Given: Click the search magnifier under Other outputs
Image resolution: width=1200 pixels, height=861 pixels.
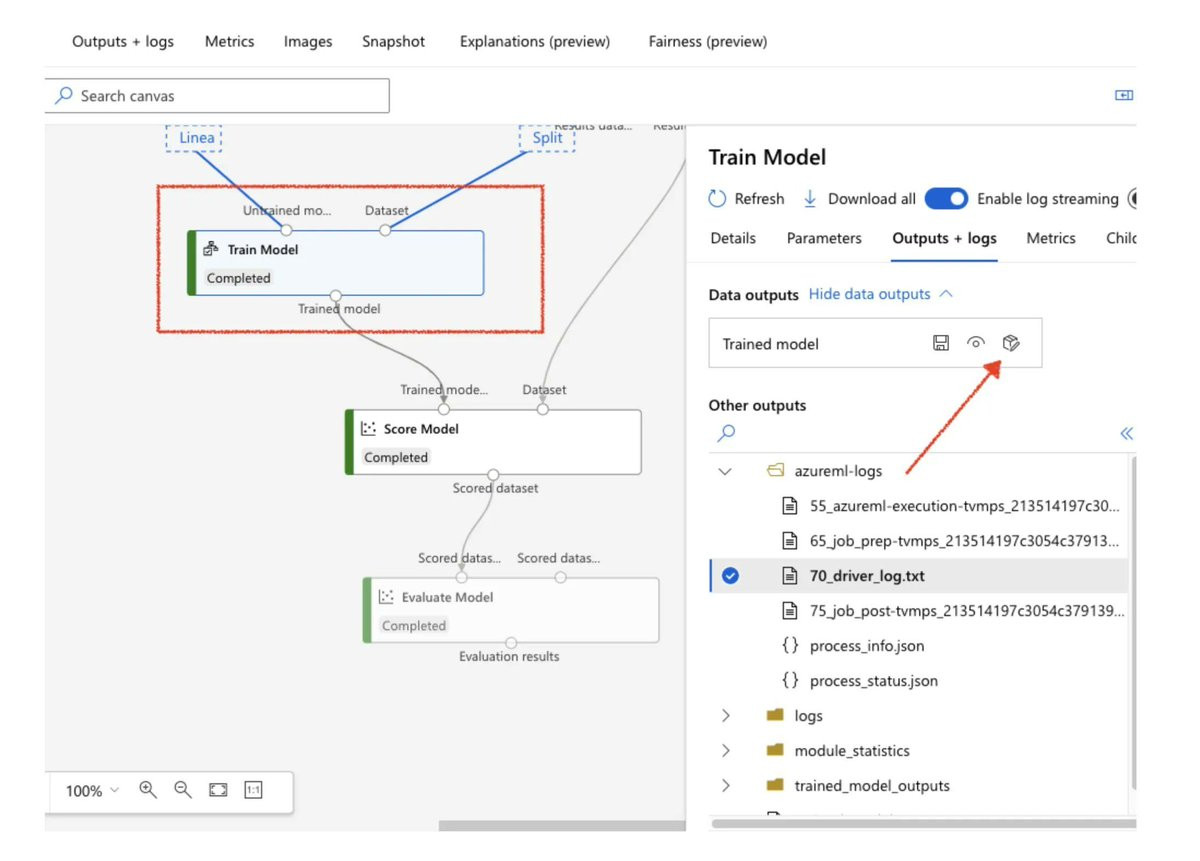Looking at the screenshot, I should click(727, 433).
